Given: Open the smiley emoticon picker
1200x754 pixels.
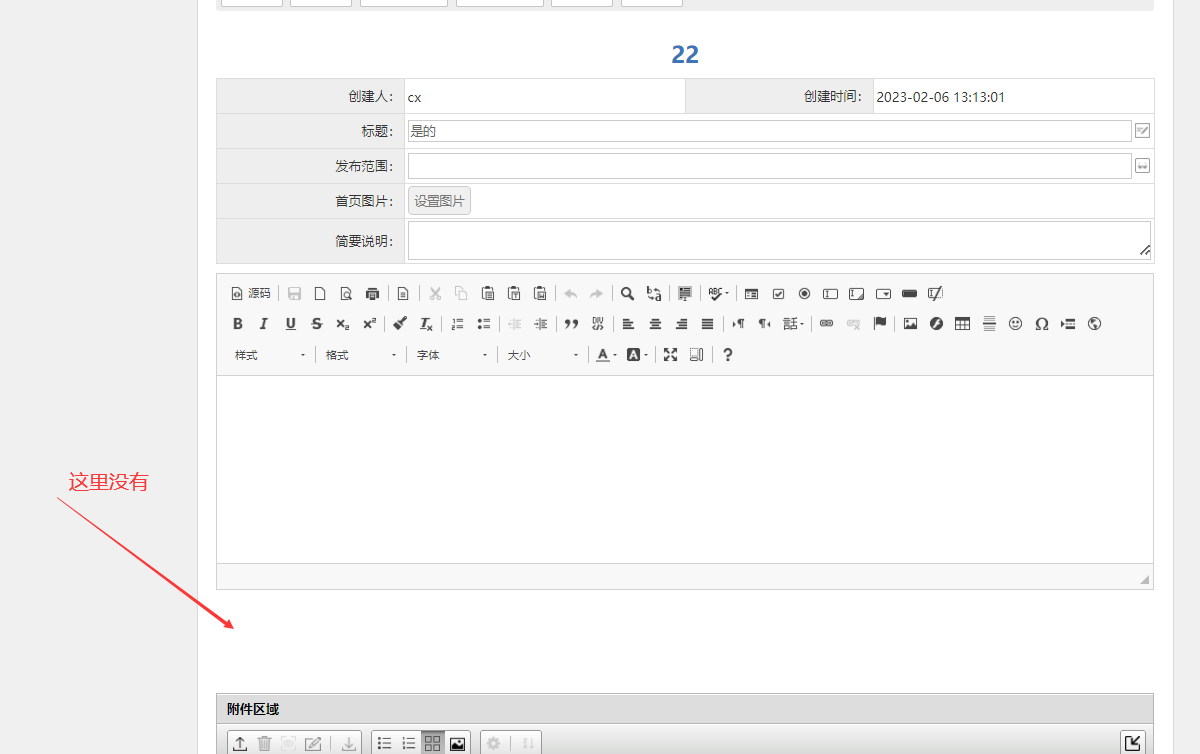Looking at the screenshot, I should [x=1015, y=323].
